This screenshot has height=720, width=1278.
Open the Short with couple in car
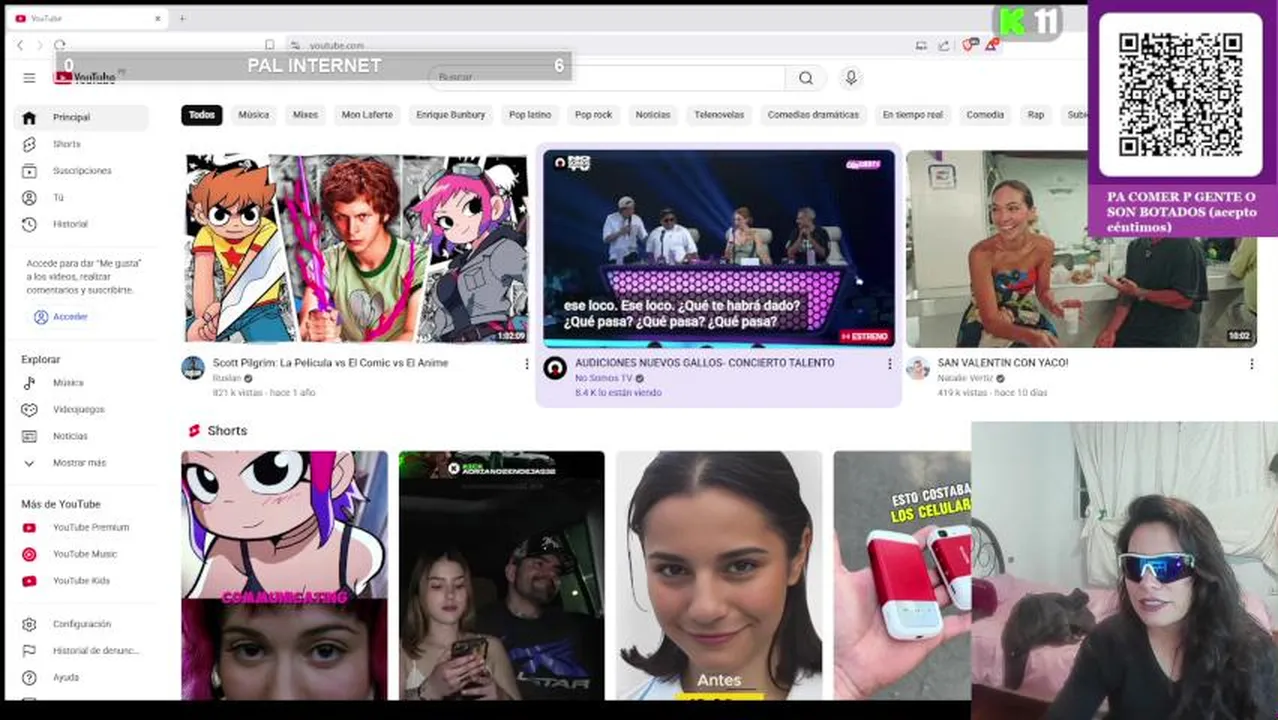(x=502, y=575)
